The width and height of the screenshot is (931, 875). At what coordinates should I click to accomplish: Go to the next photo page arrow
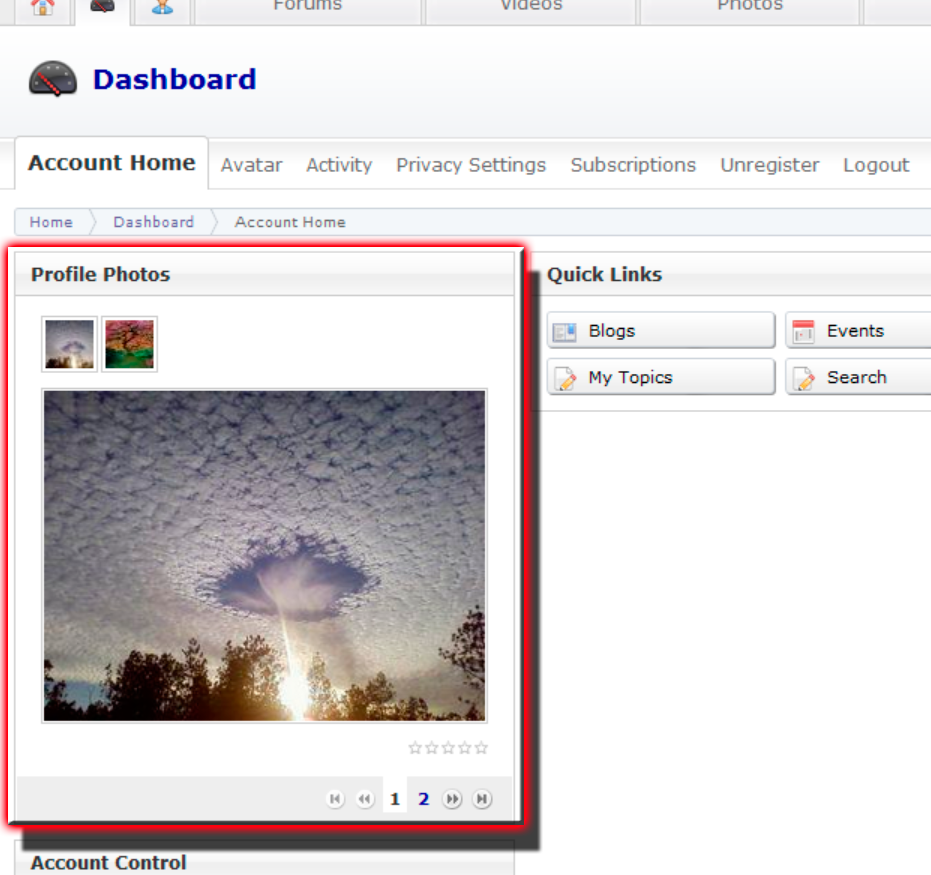tap(453, 799)
